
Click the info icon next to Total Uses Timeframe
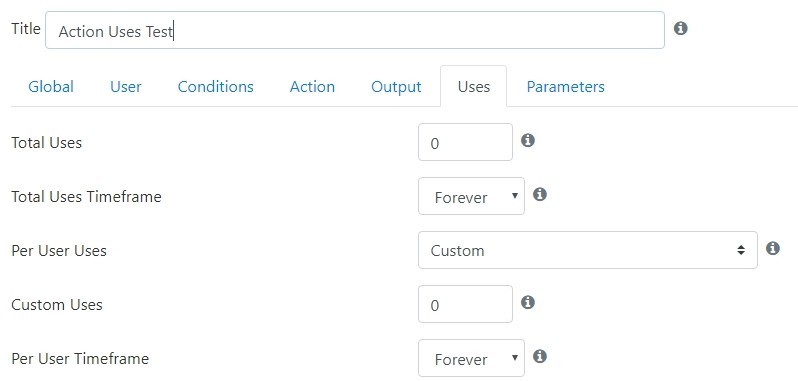tap(539, 194)
